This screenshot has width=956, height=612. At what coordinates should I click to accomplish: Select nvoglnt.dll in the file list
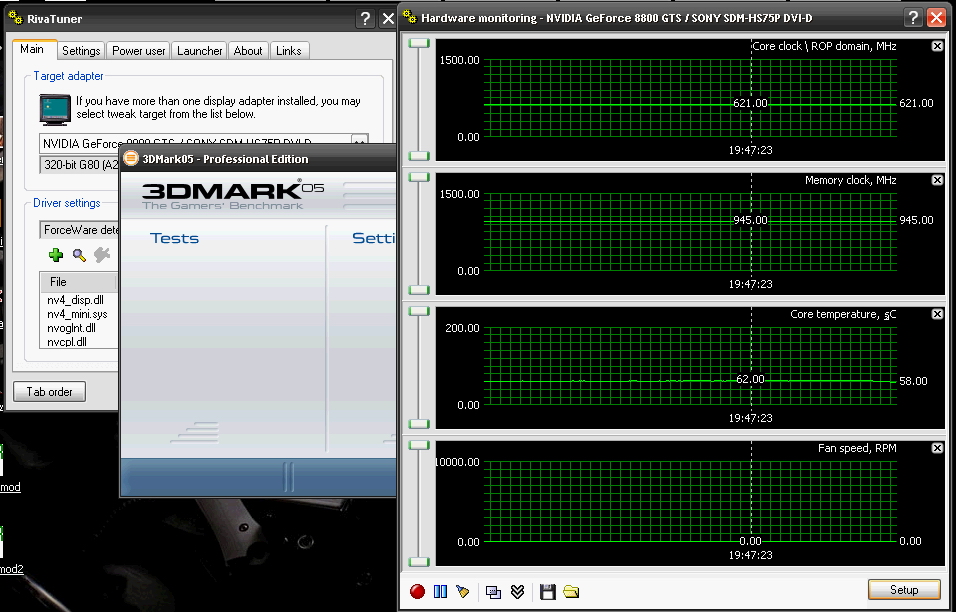point(71,328)
